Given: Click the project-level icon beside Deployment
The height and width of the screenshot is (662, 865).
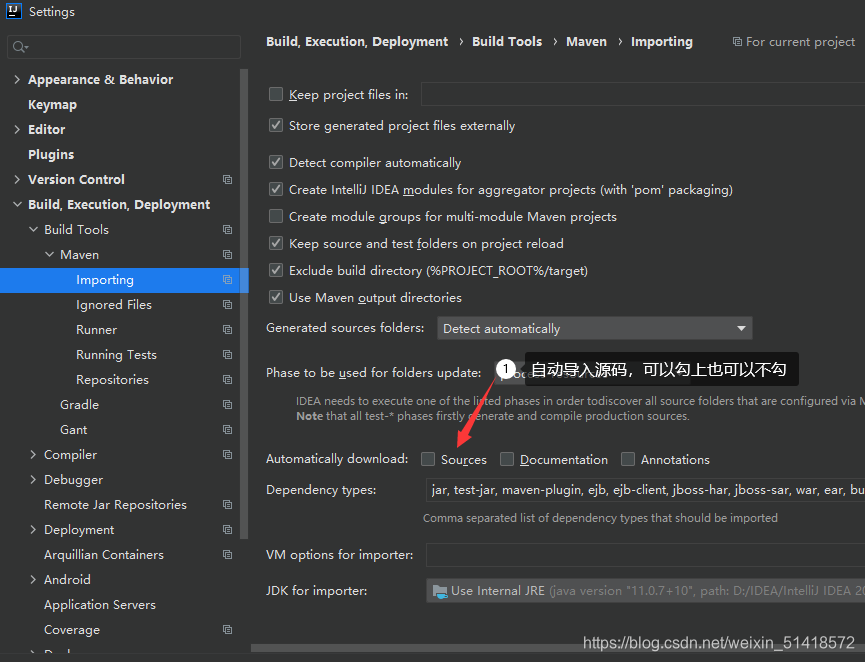Looking at the screenshot, I should pyautogui.click(x=227, y=530).
